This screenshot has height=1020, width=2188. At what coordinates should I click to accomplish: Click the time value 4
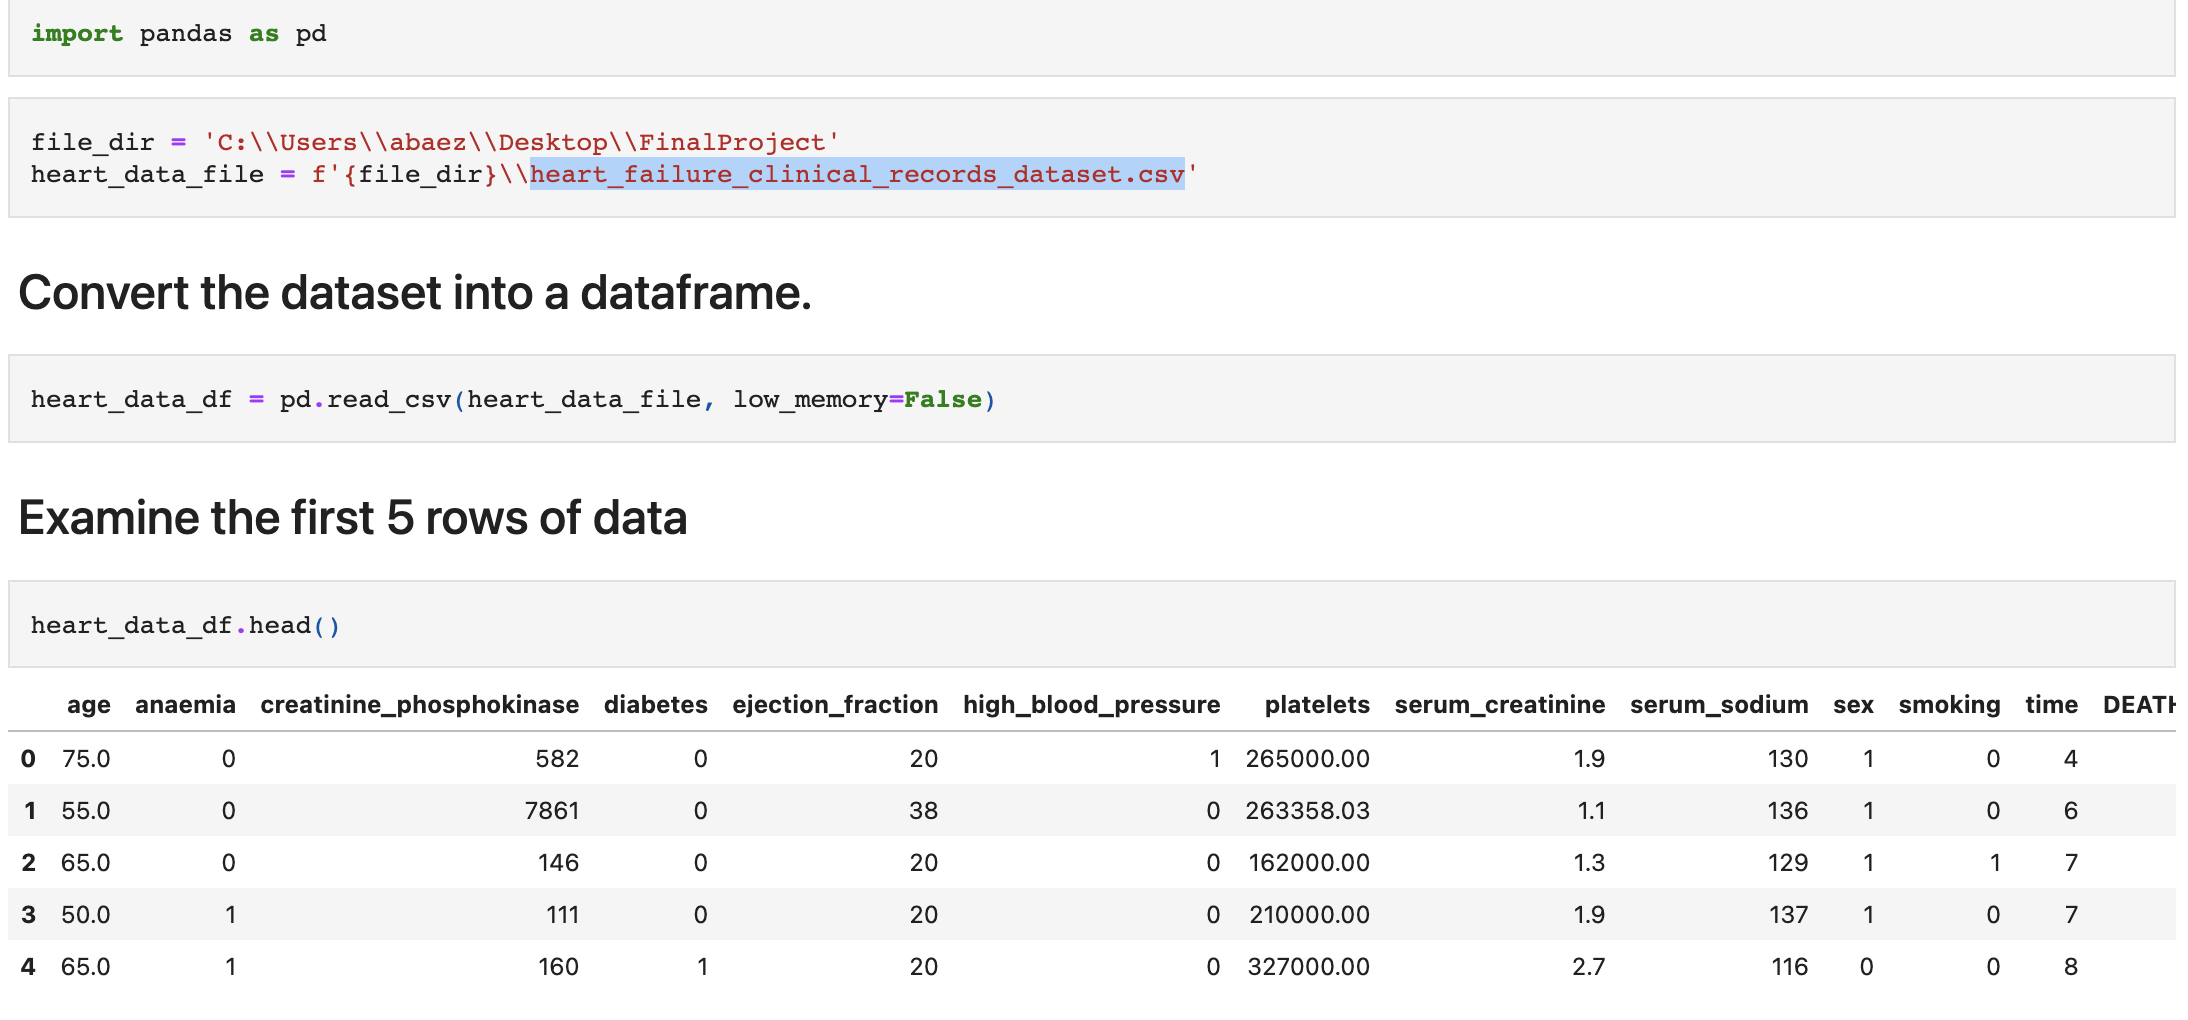pyautogui.click(x=2070, y=759)
